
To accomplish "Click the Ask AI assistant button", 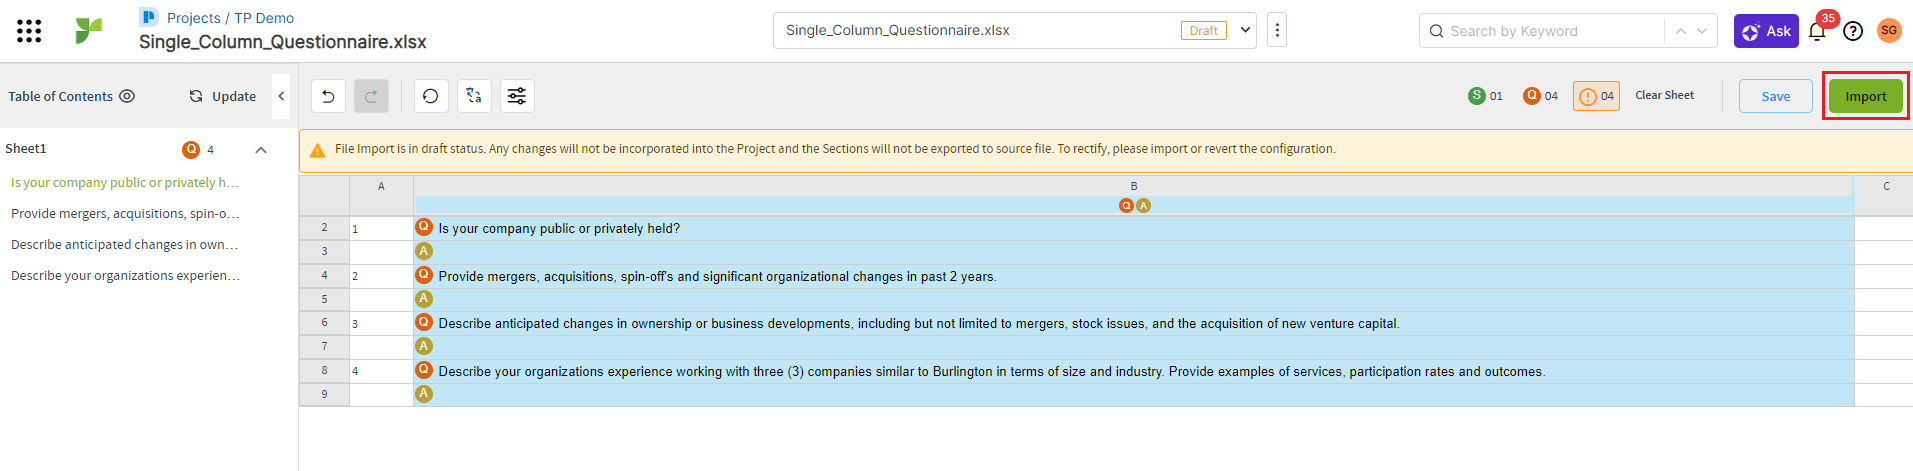I will pyautogui.click(x=1766, y=31).
